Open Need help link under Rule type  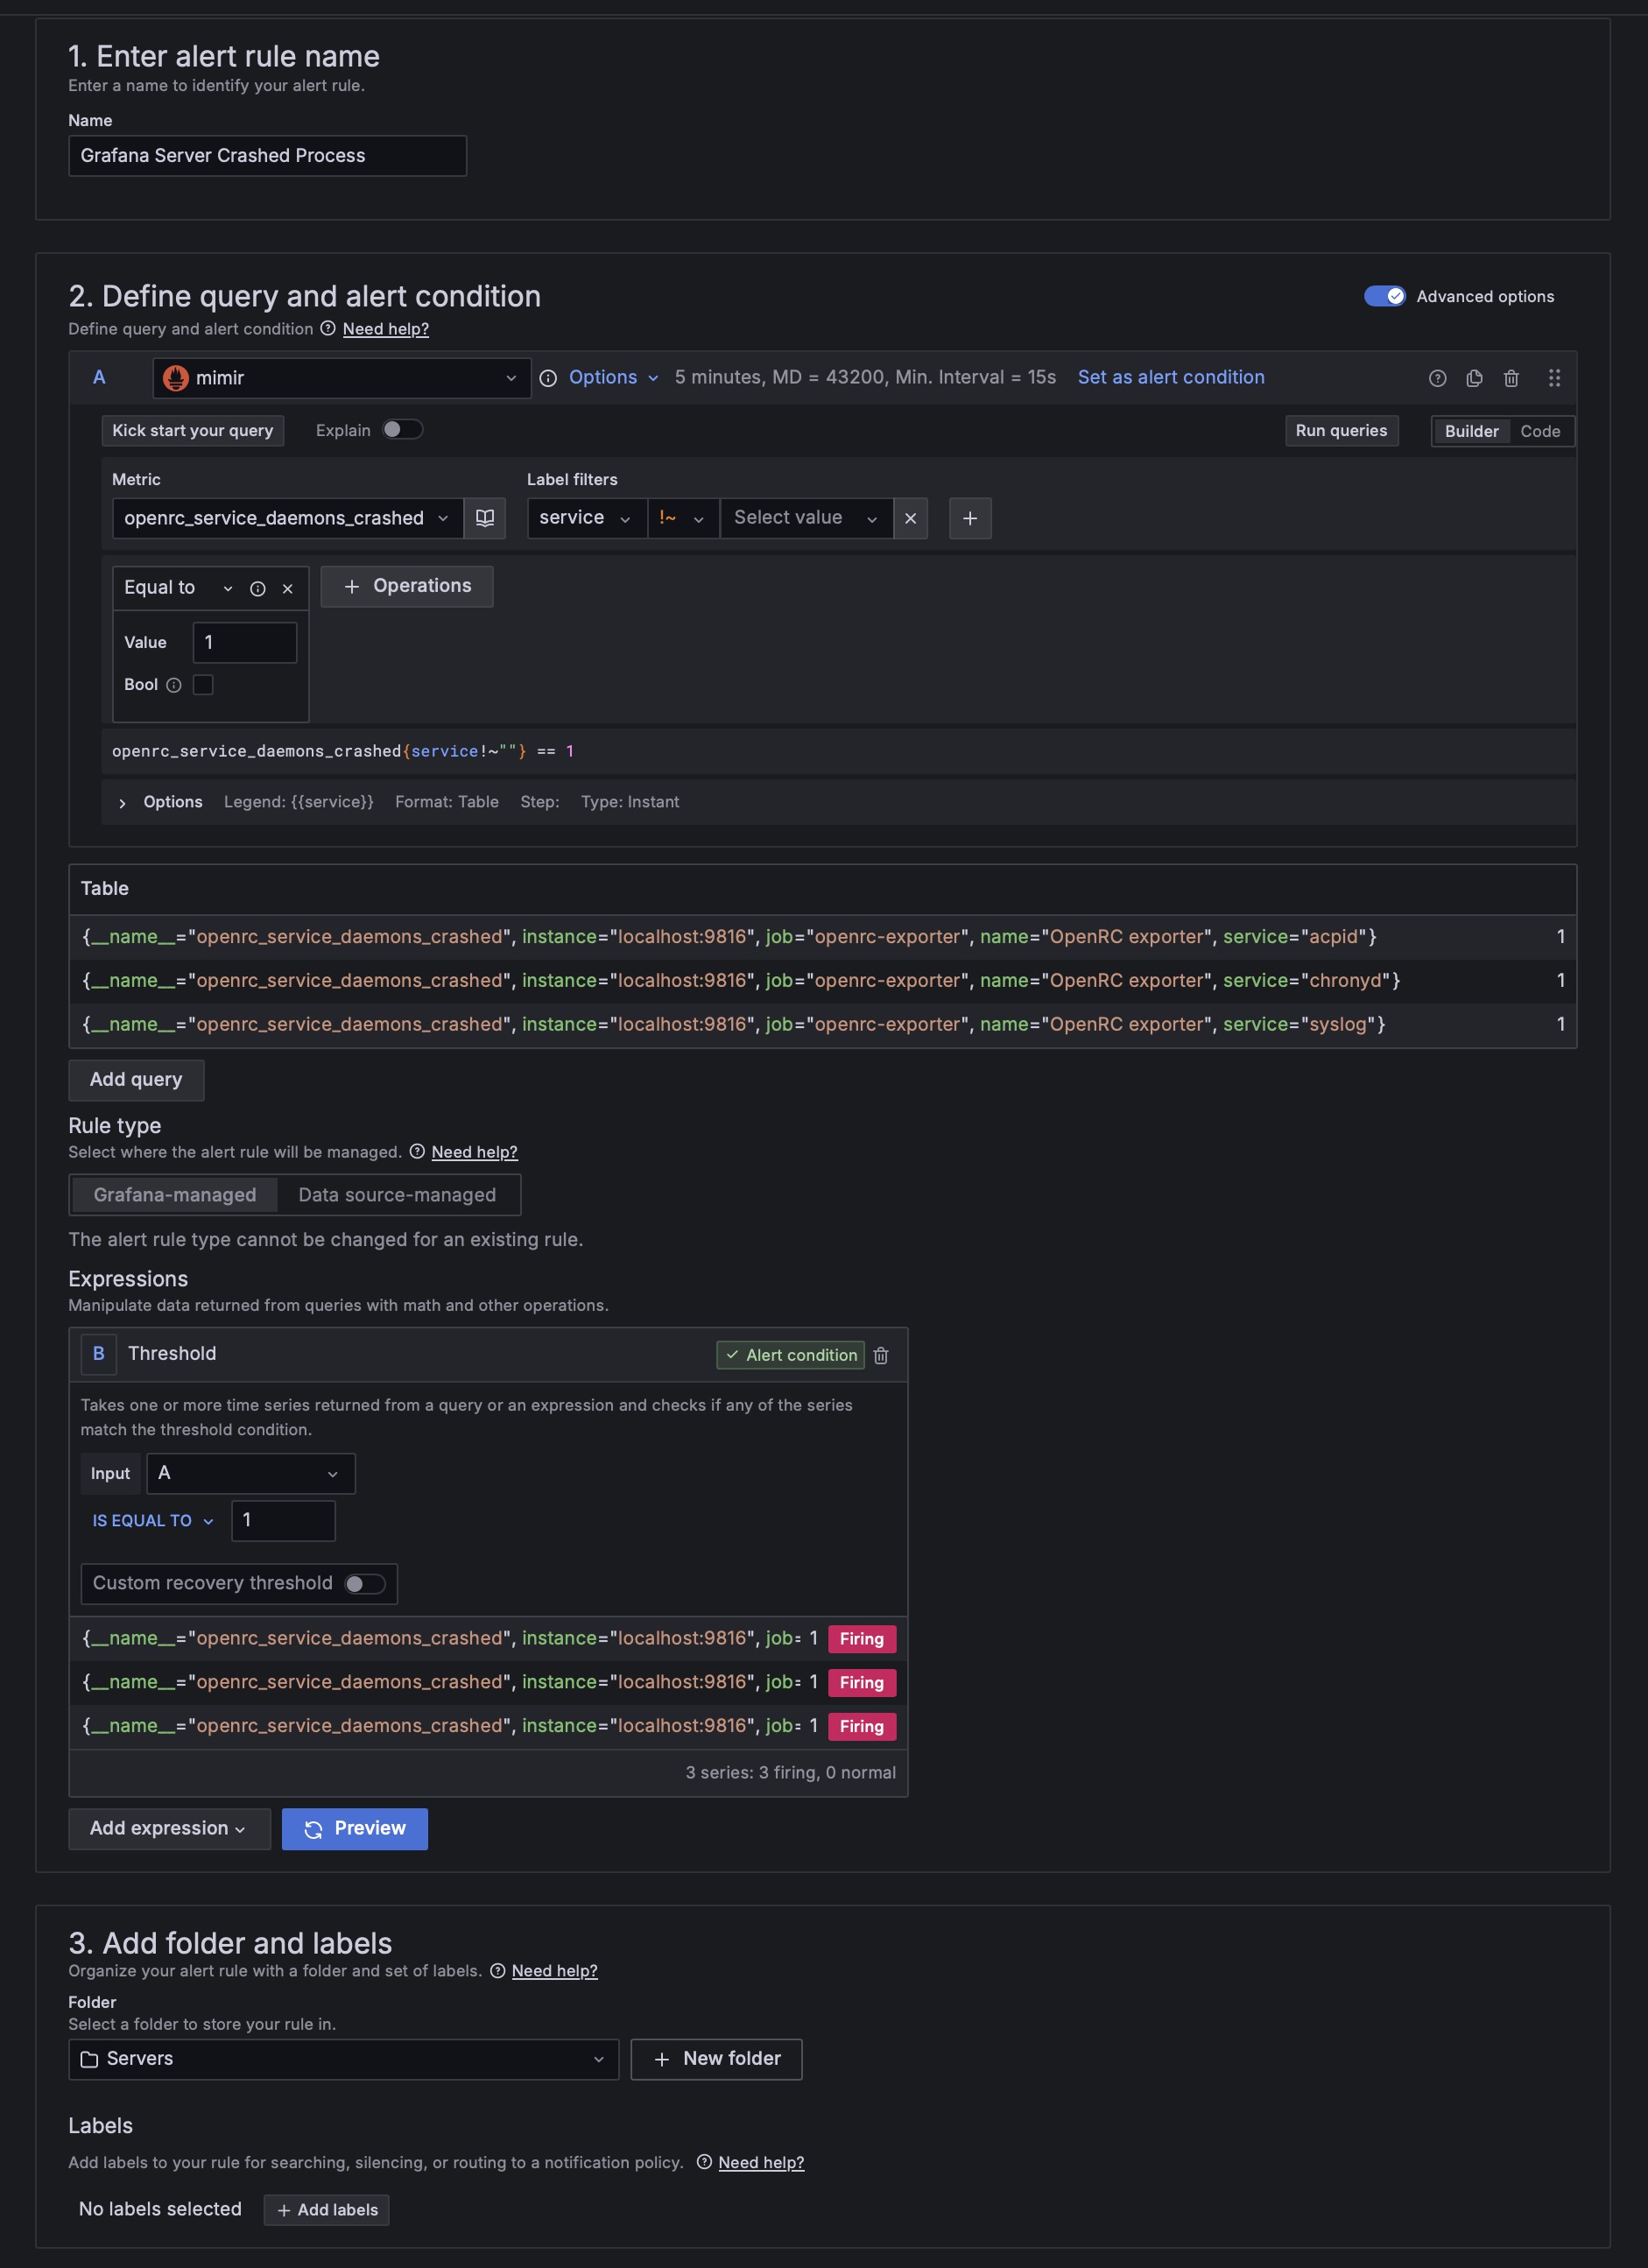[474, 1152]
